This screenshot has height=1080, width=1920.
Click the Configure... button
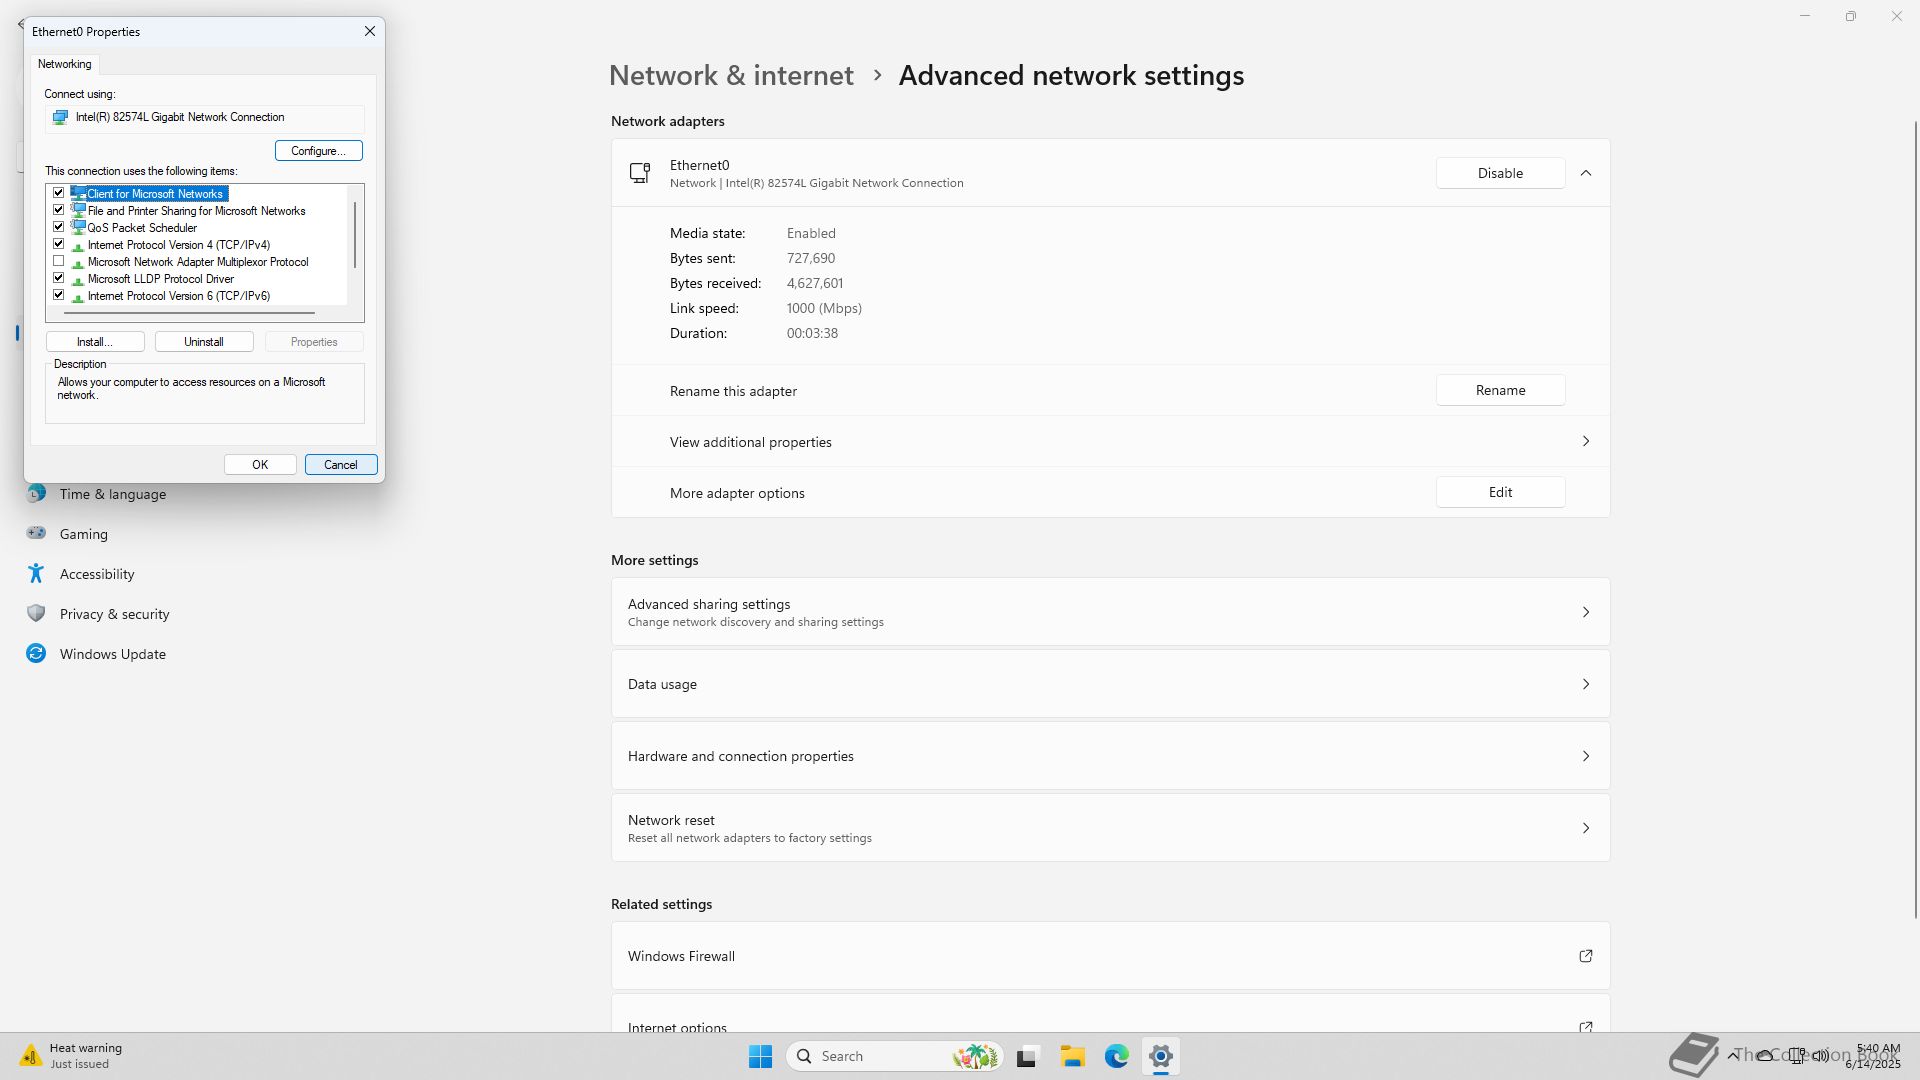(x=318, y=151)
